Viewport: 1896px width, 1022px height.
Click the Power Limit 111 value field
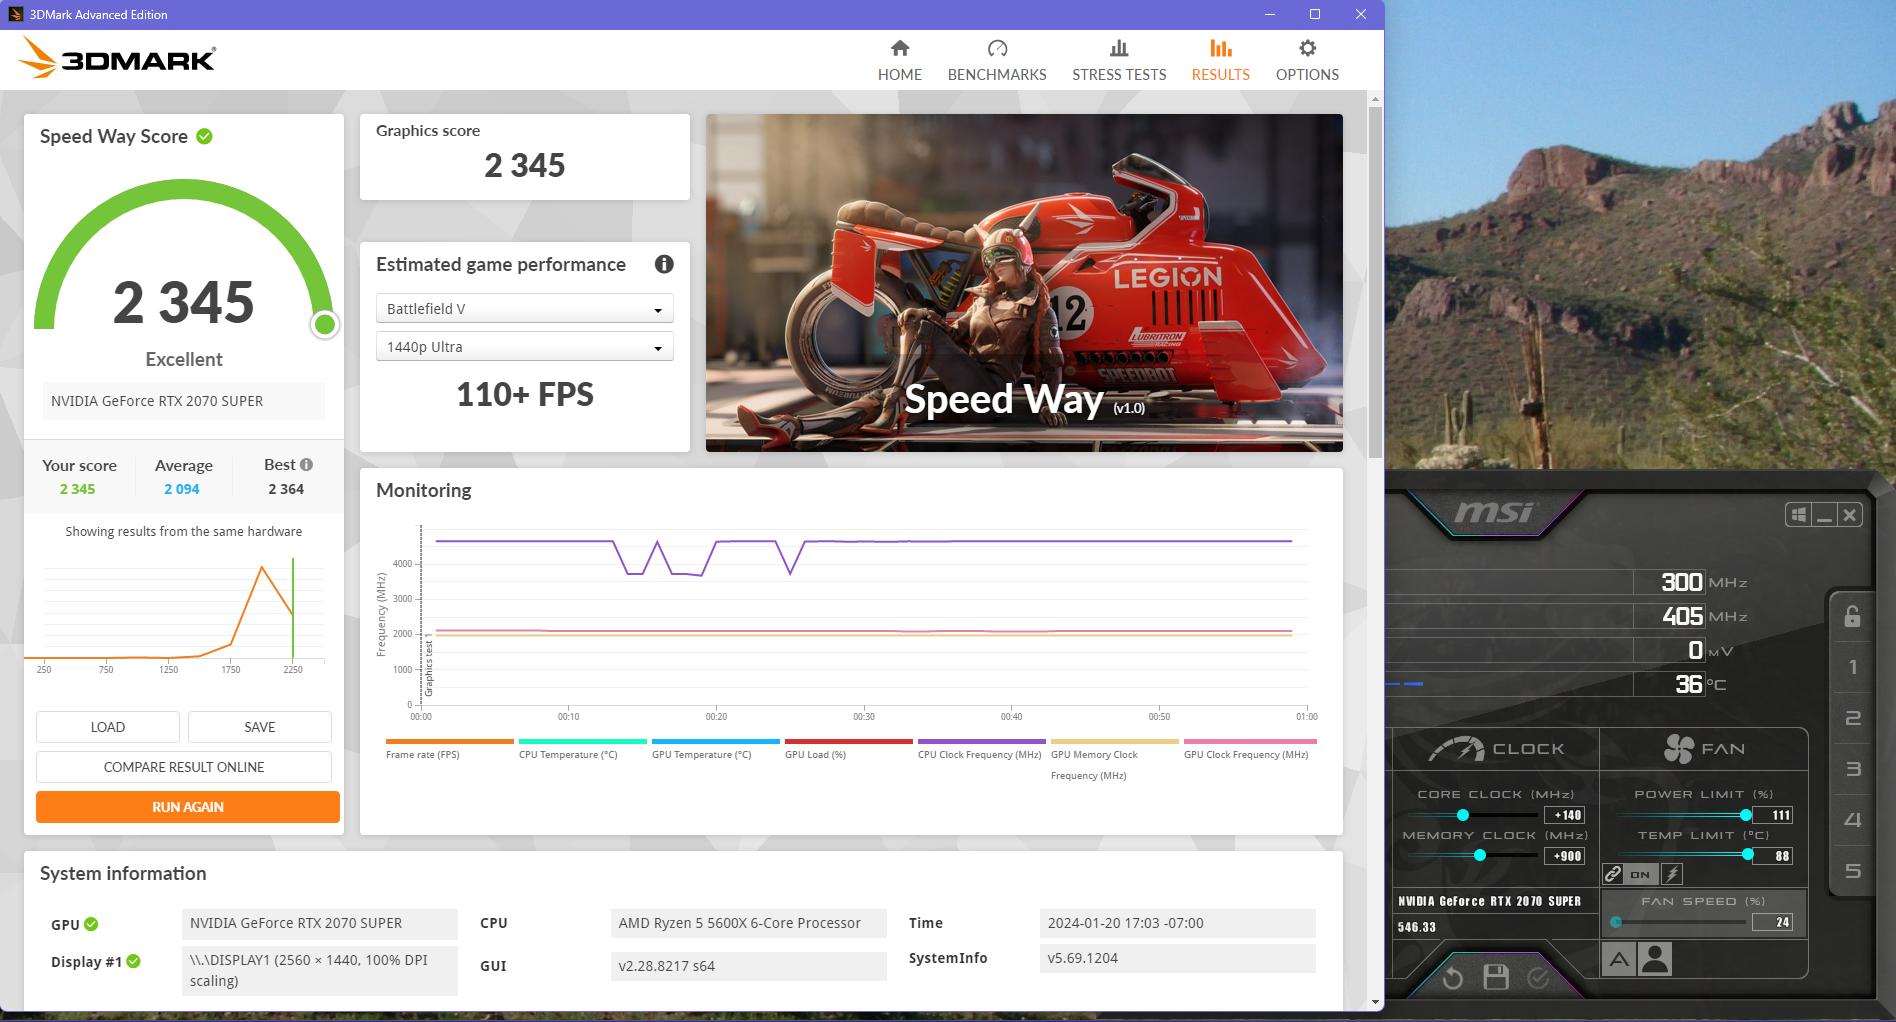[1773, 815]
